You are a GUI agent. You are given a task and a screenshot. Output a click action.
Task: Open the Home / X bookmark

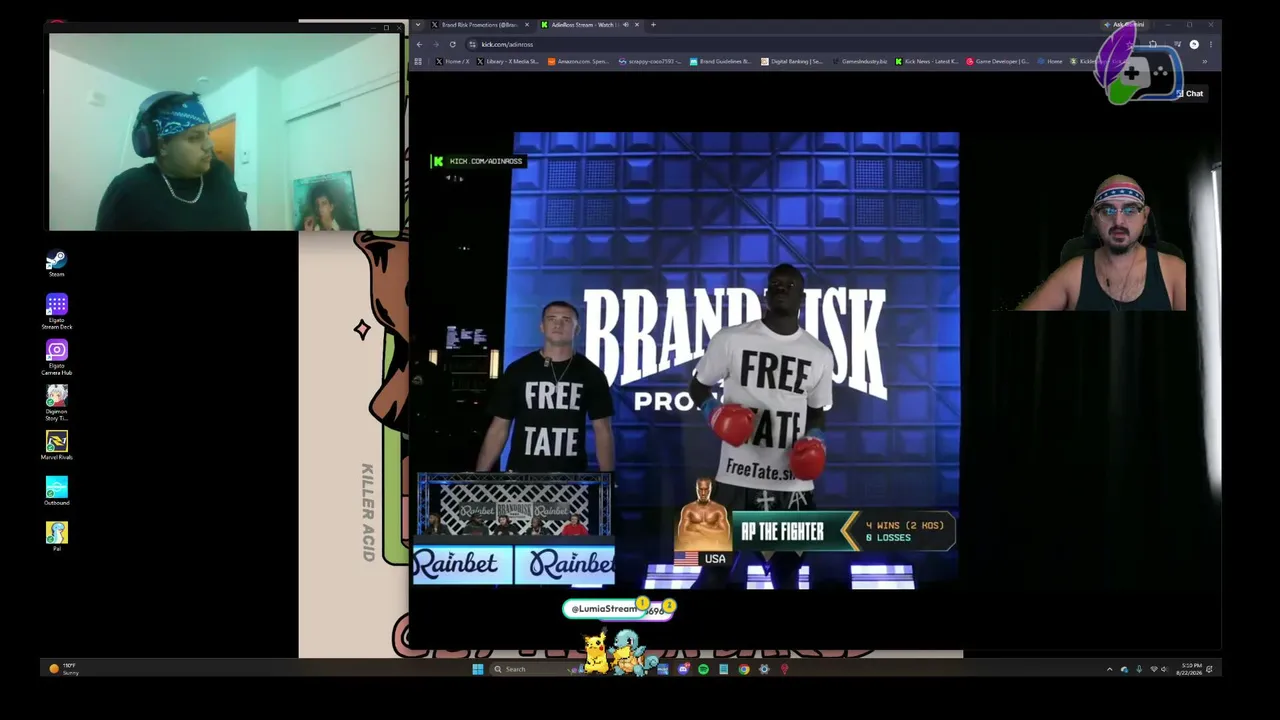coord(452,62)
